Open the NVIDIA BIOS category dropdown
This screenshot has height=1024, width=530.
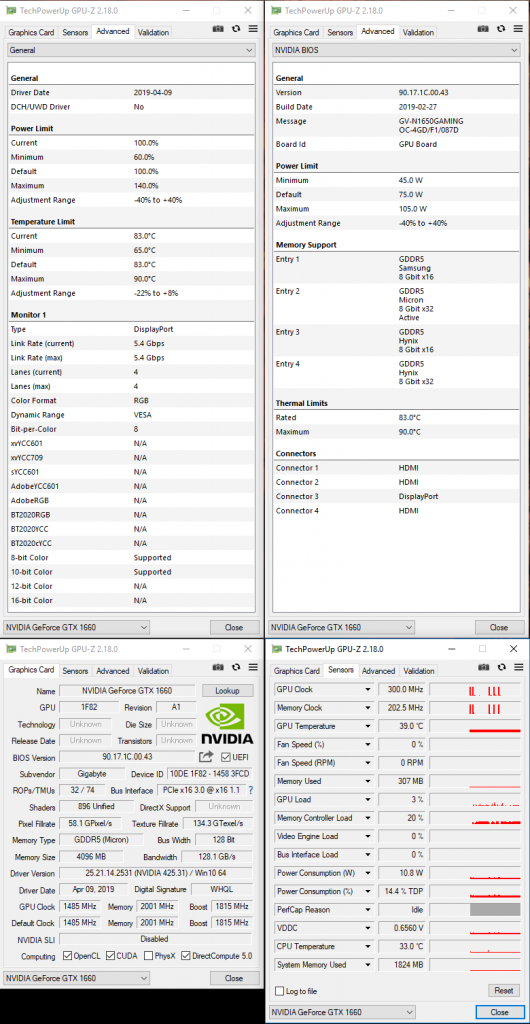pos(396,50)
